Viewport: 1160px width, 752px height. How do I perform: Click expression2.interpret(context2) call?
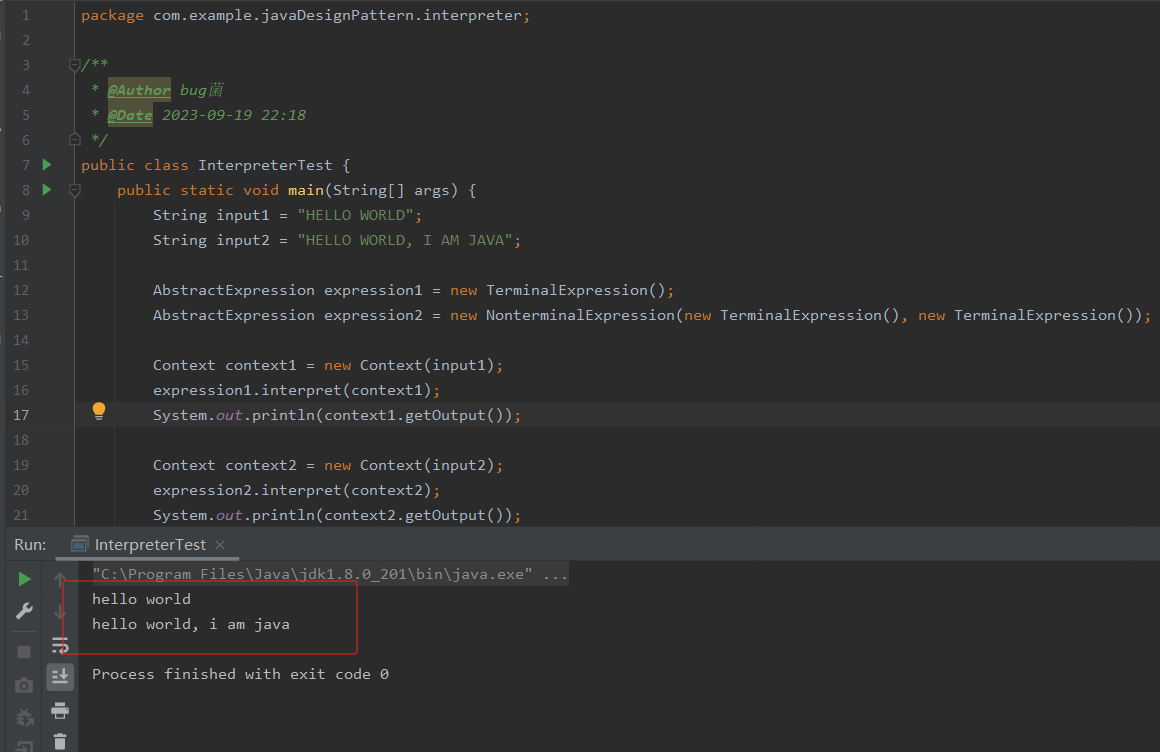(292, 490)
